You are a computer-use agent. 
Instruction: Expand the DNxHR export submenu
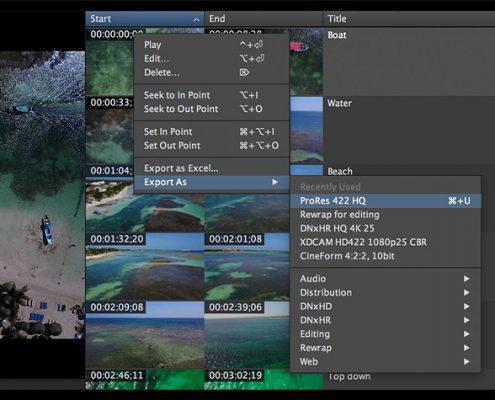(385, 320)
